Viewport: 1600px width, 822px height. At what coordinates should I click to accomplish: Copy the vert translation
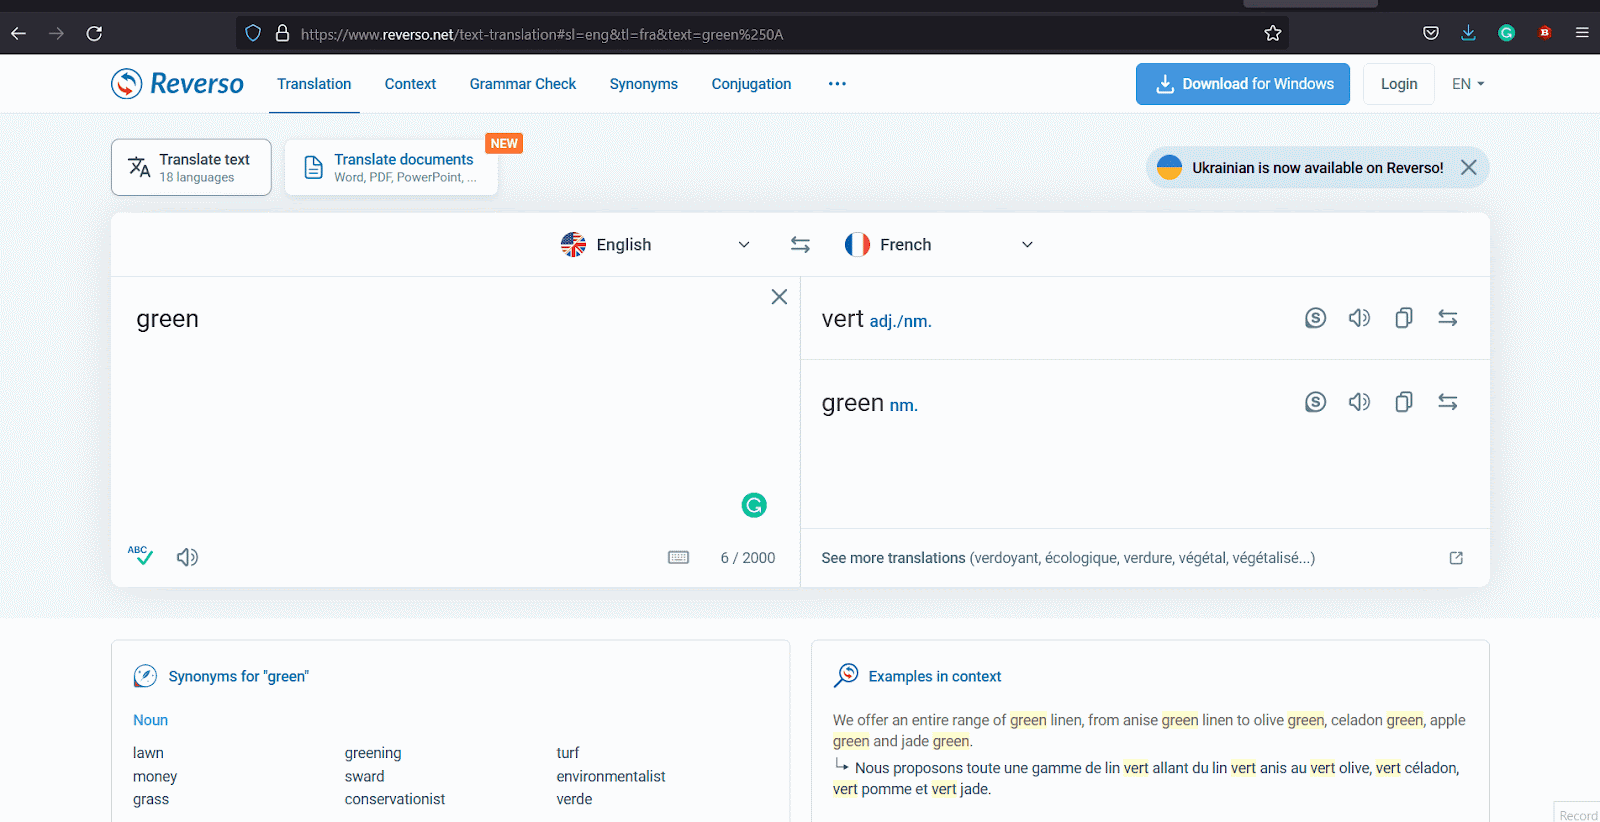[x=1403, y=318]
